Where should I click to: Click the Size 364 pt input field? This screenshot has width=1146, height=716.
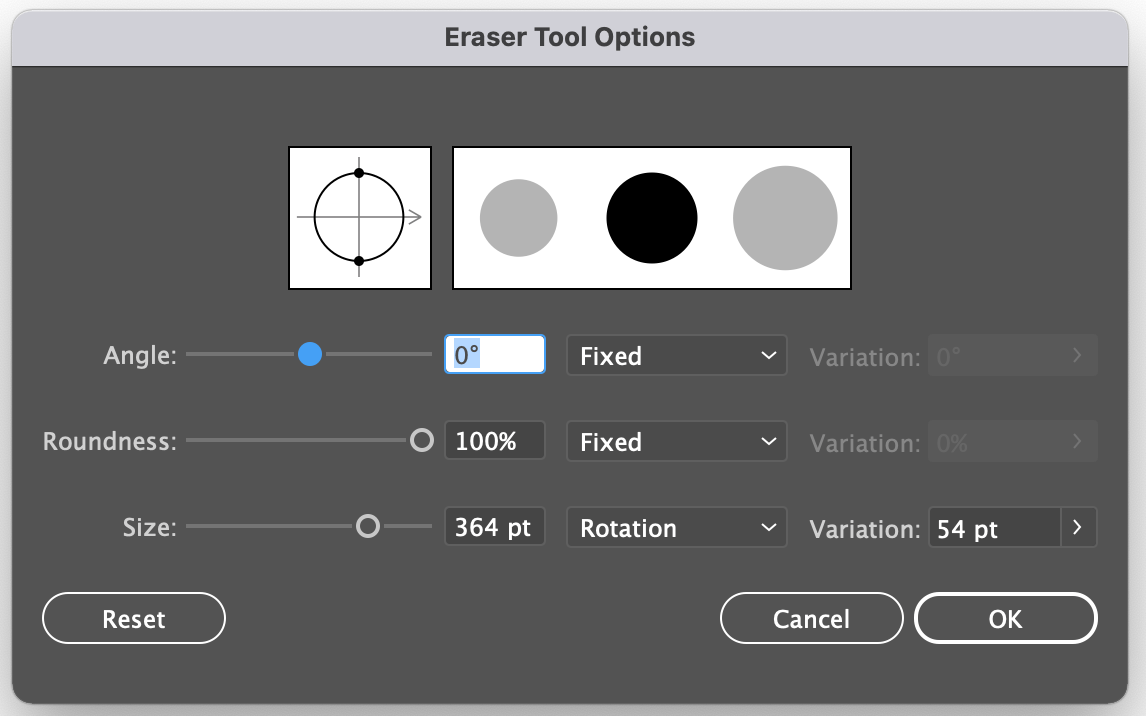pyautogui.click(x=495, y=527)
